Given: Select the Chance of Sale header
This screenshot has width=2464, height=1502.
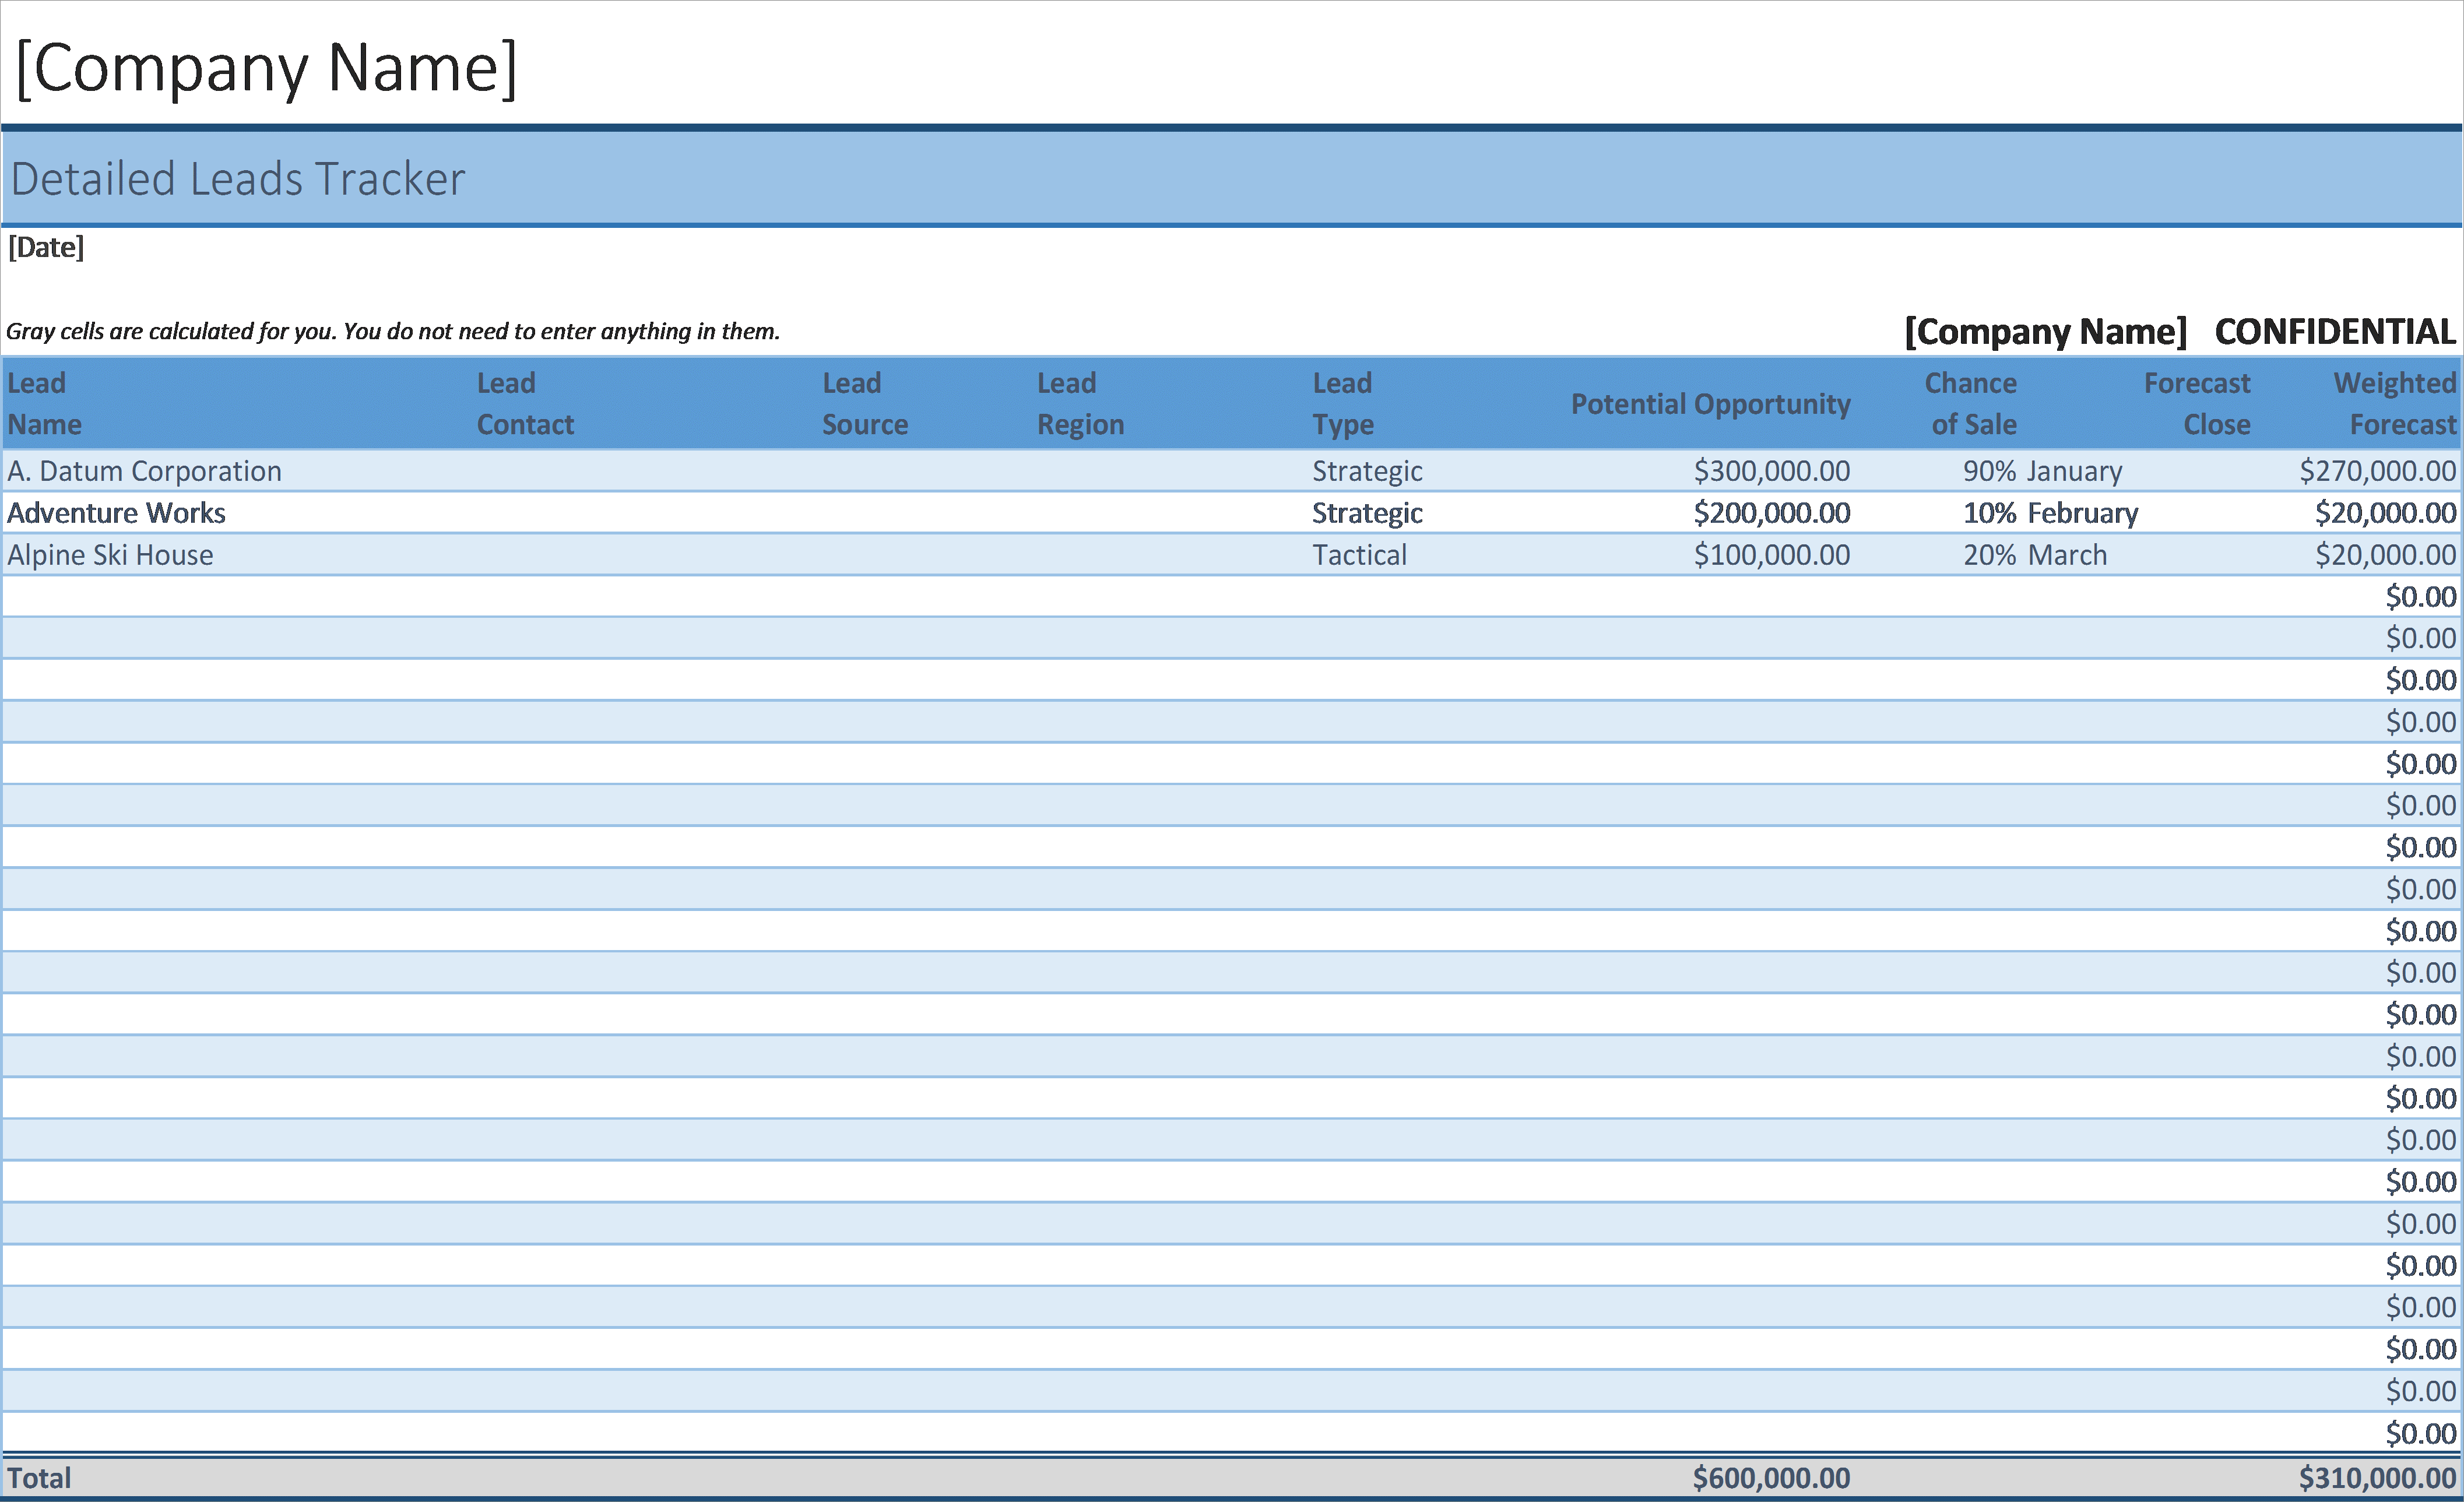Looking at the screenshot, I should (x=1971, y=404).
